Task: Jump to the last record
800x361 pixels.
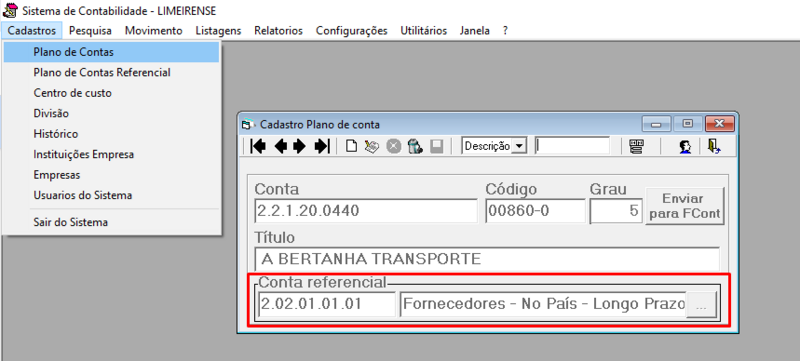Action: [x=322, y=146]
